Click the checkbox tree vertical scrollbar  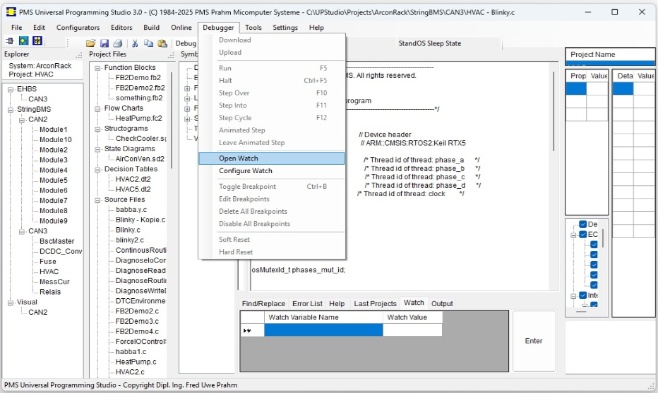603,238
